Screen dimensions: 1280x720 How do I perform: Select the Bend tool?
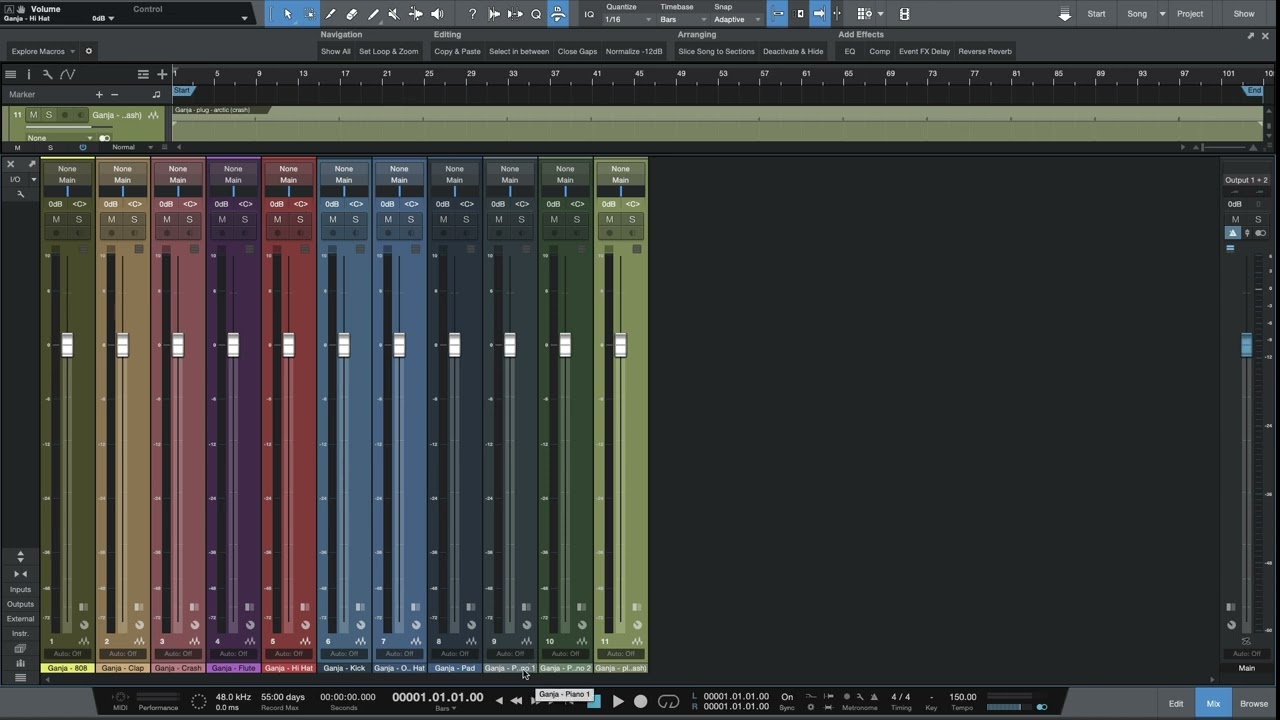click(x=415, y=14)
